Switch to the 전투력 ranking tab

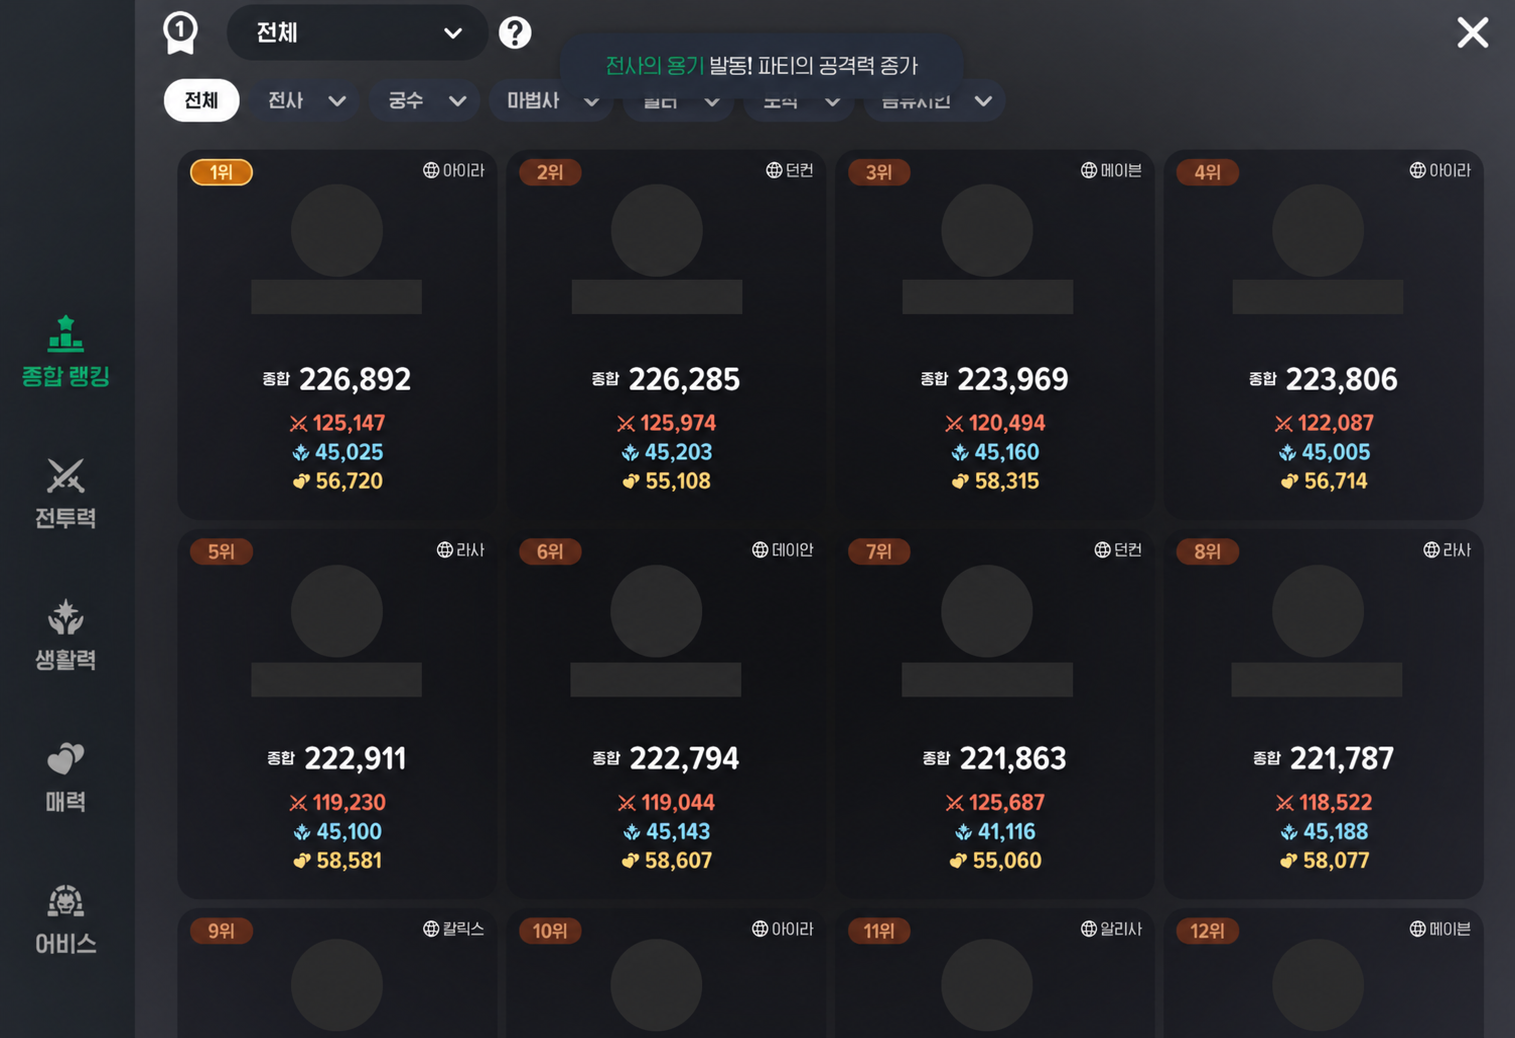click(x=66, y=493)
